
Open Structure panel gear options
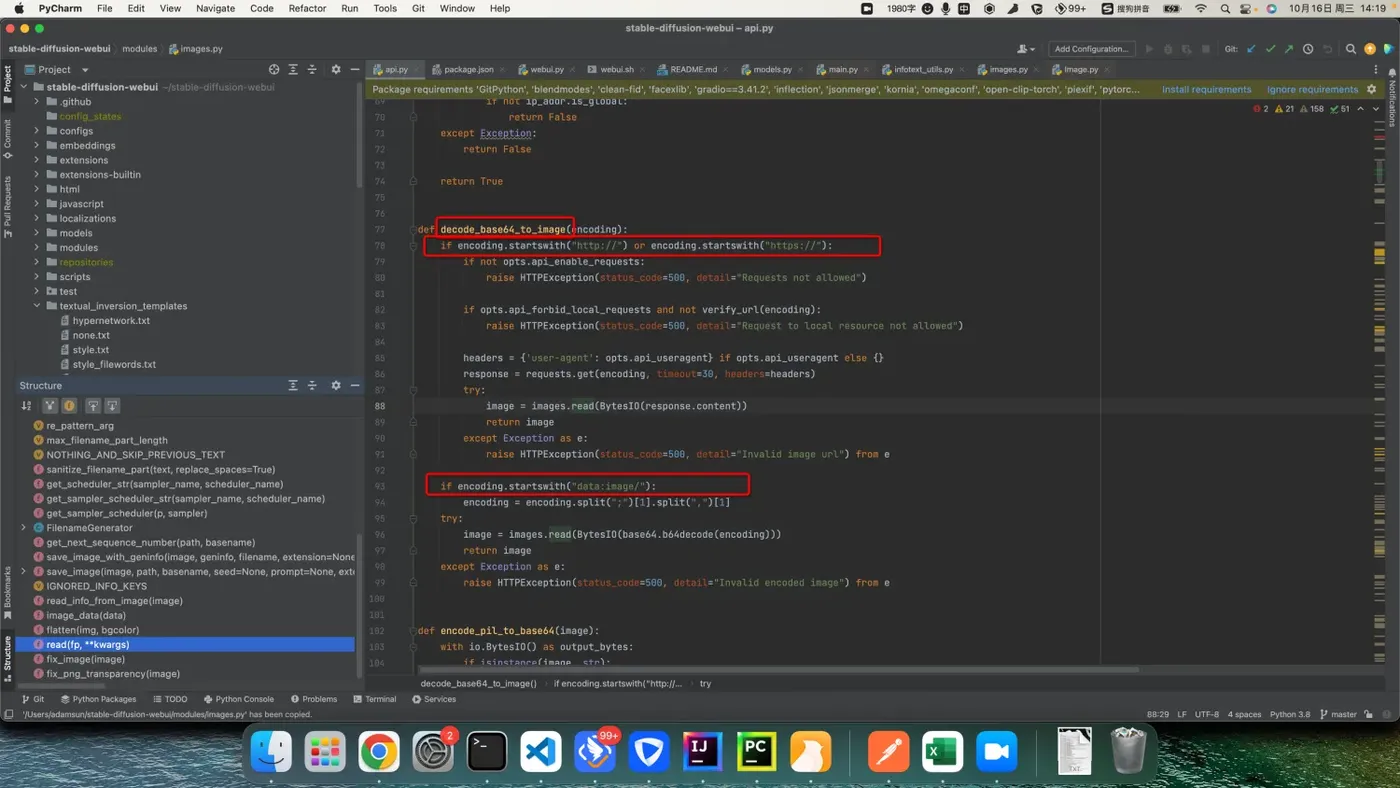coord(336,385)
